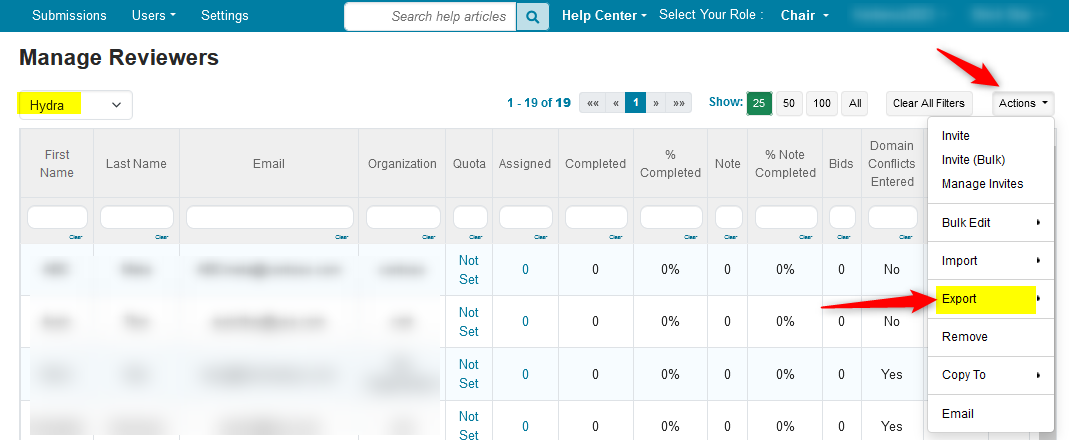Go to previous page arrow
The image size is (1069, 440).
(x=615, y=103)
